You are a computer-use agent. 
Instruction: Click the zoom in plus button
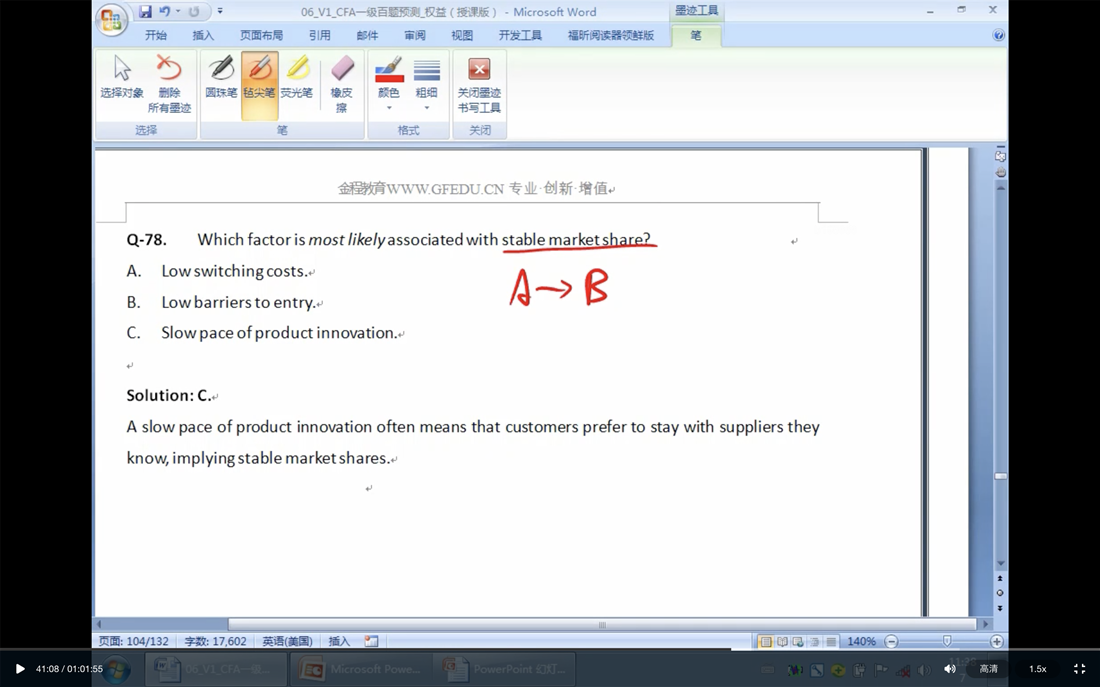click(996, 641)
